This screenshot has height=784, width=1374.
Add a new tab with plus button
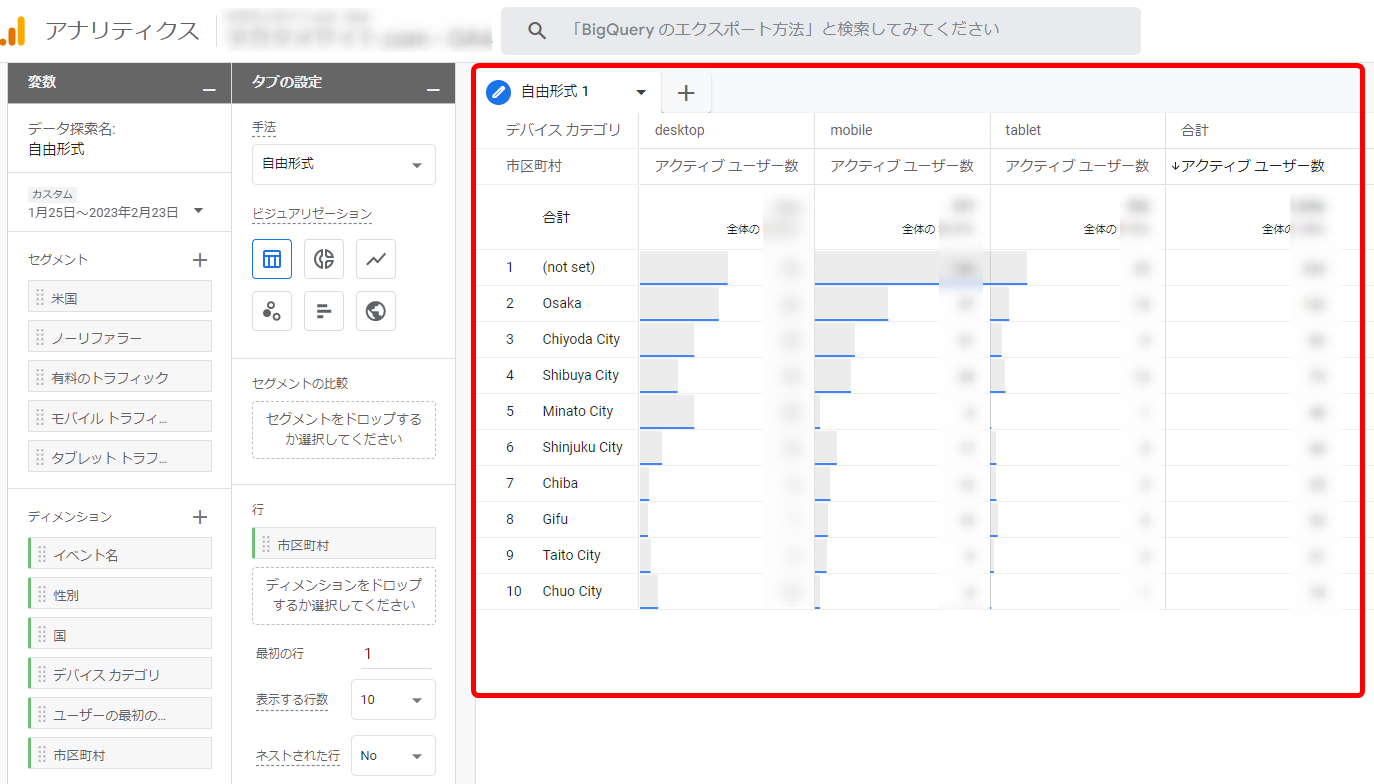[x=686, y=93]
